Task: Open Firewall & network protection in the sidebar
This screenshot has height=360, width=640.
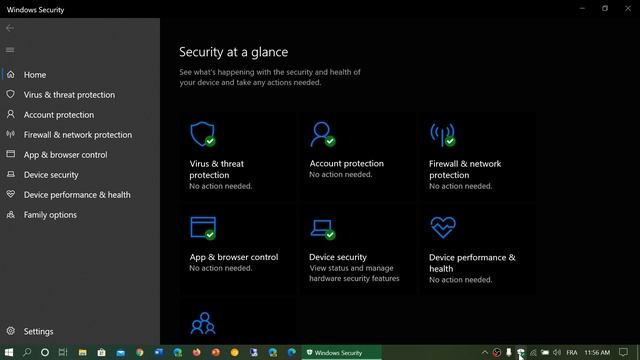Action: tap(80, 135)
